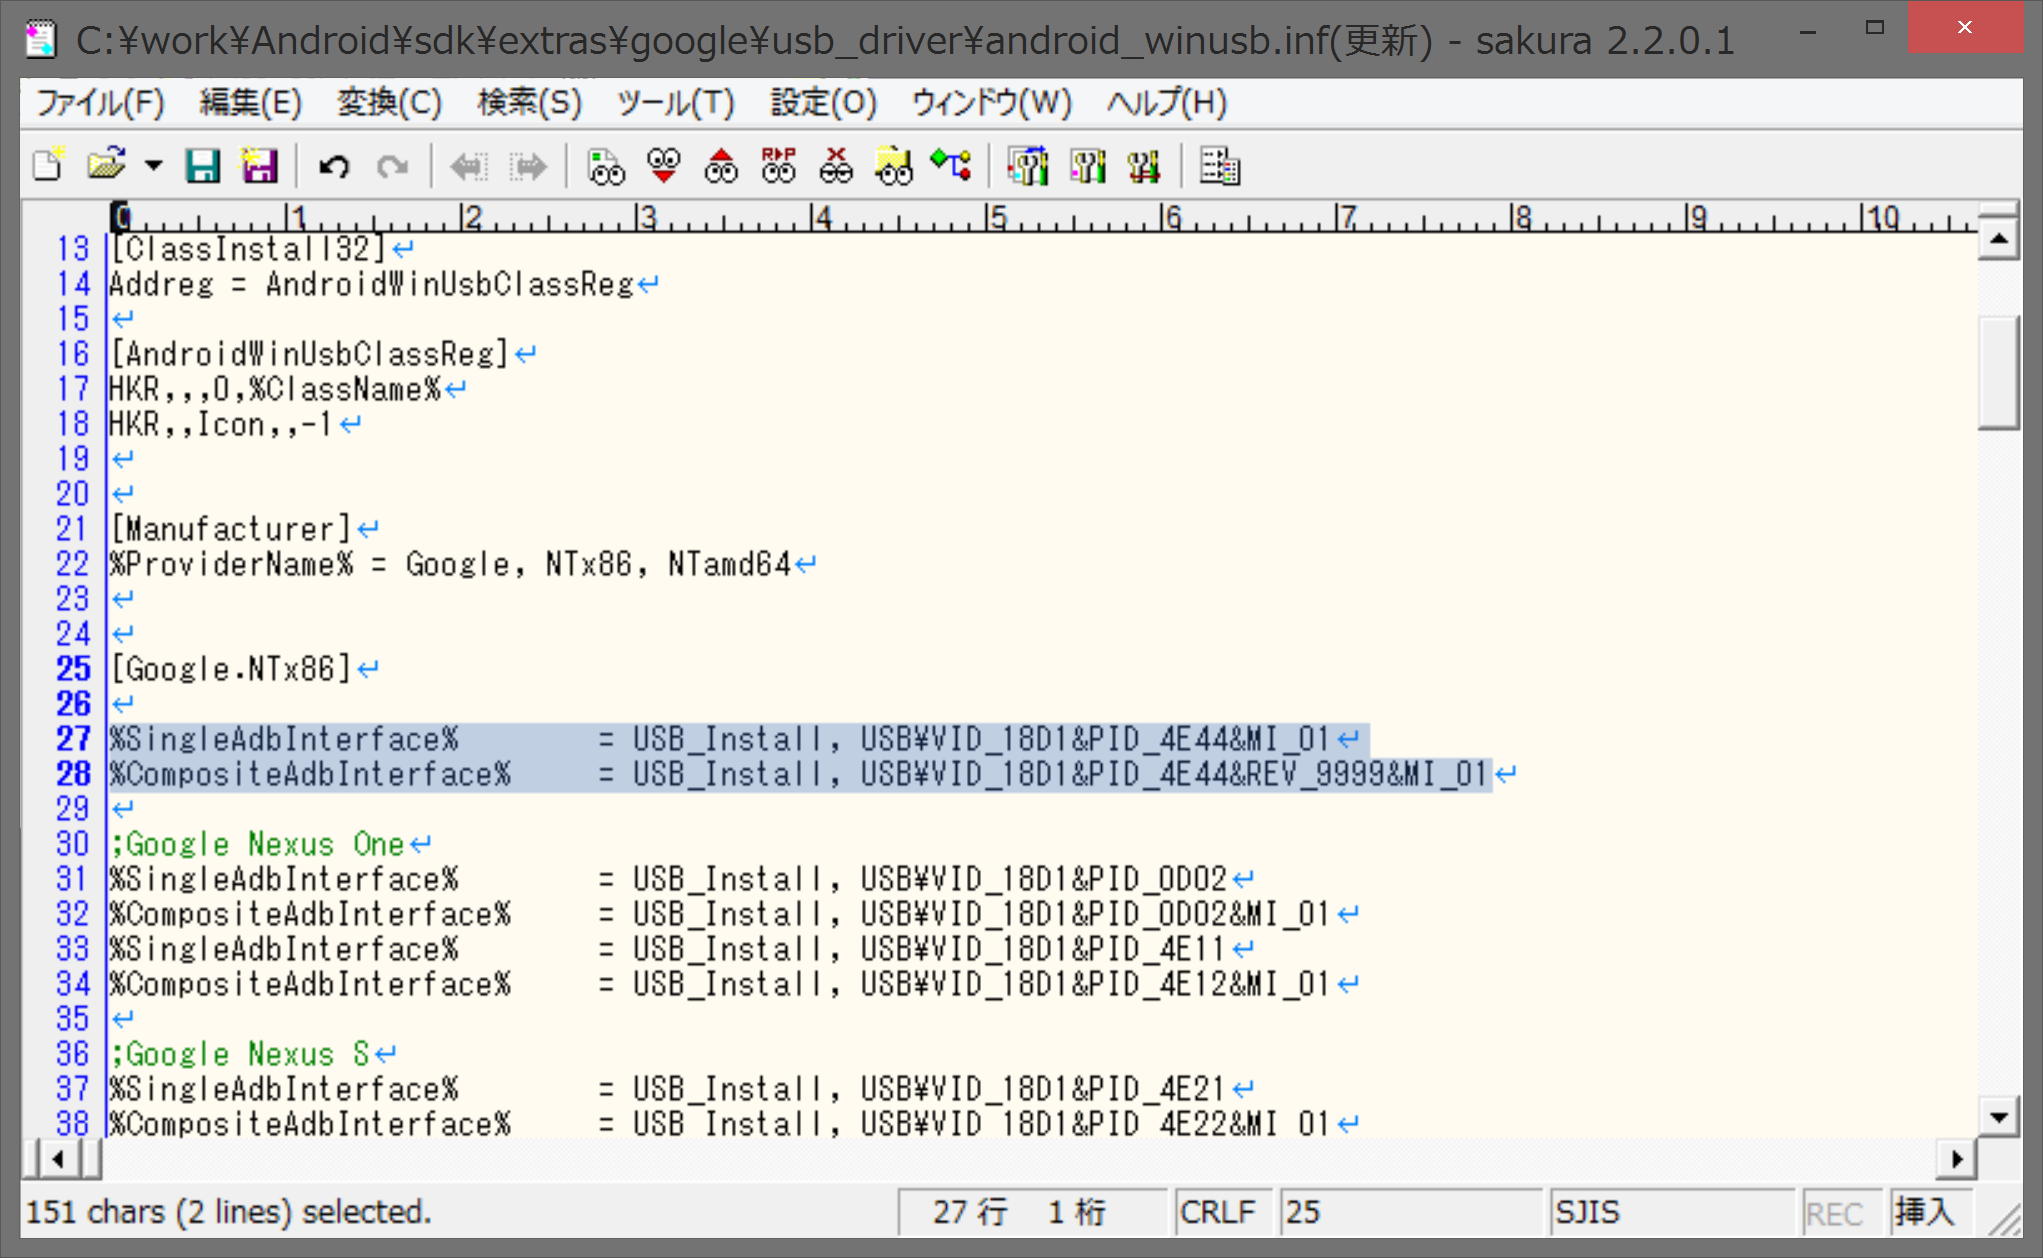2043x1258 pixels.
Task: Click the [ClassInstall32] section header
Action: 247,249
